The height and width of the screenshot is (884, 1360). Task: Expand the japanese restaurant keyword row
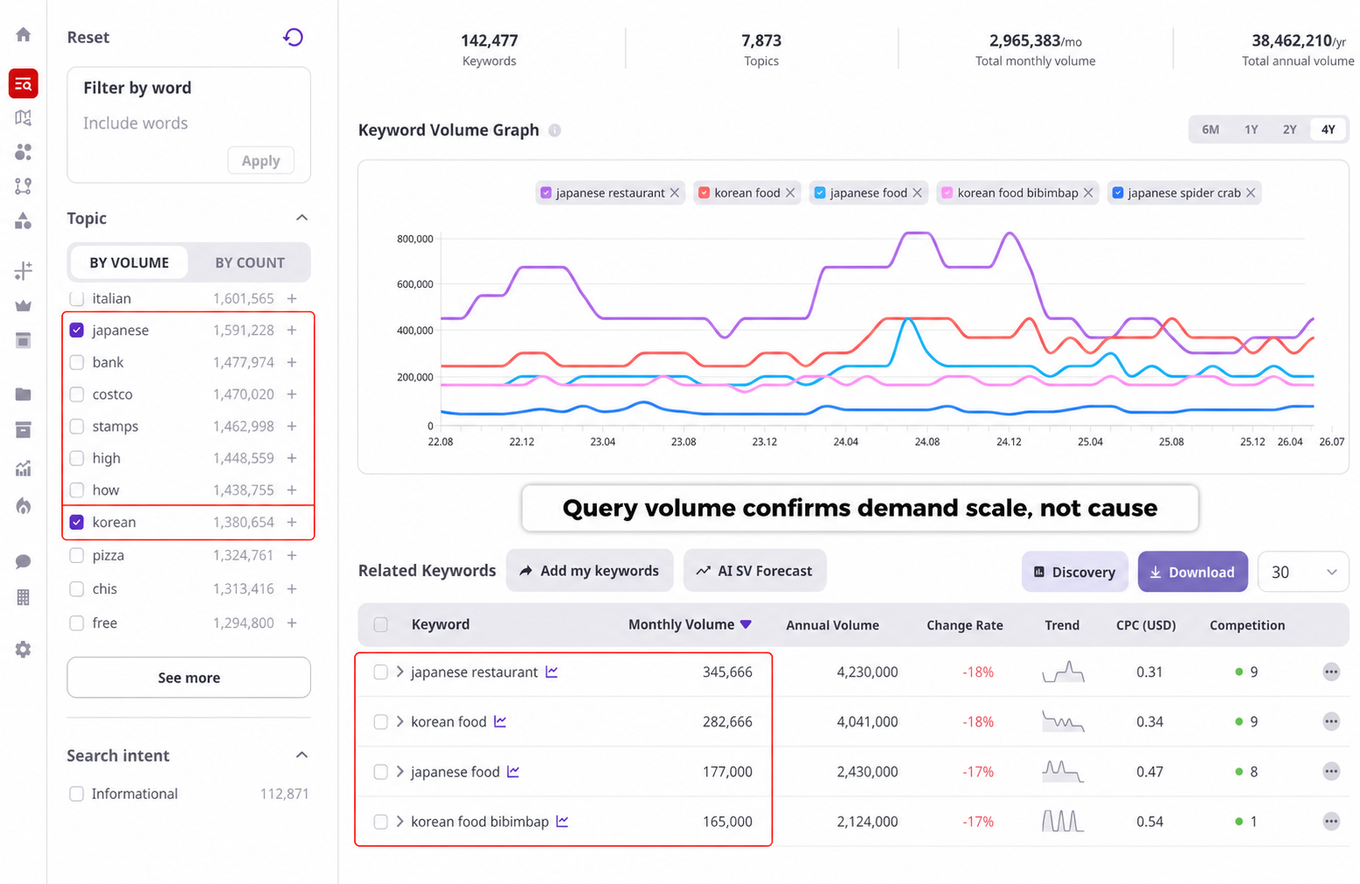pyautogui.click(x=400, y=672)
